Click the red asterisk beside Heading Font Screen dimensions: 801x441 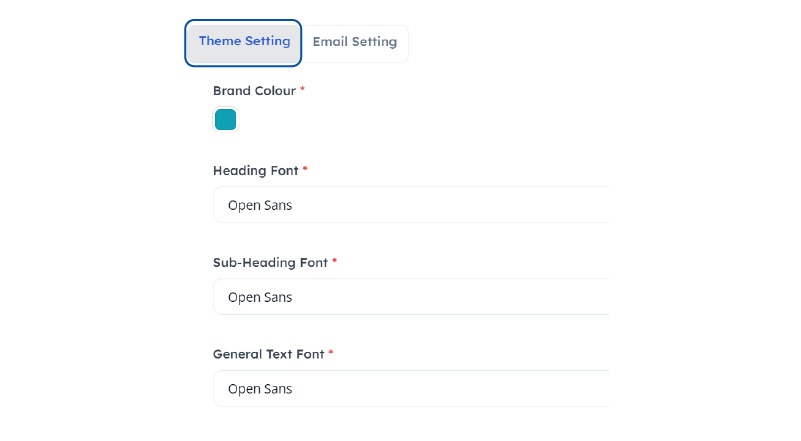click(305, 170)
